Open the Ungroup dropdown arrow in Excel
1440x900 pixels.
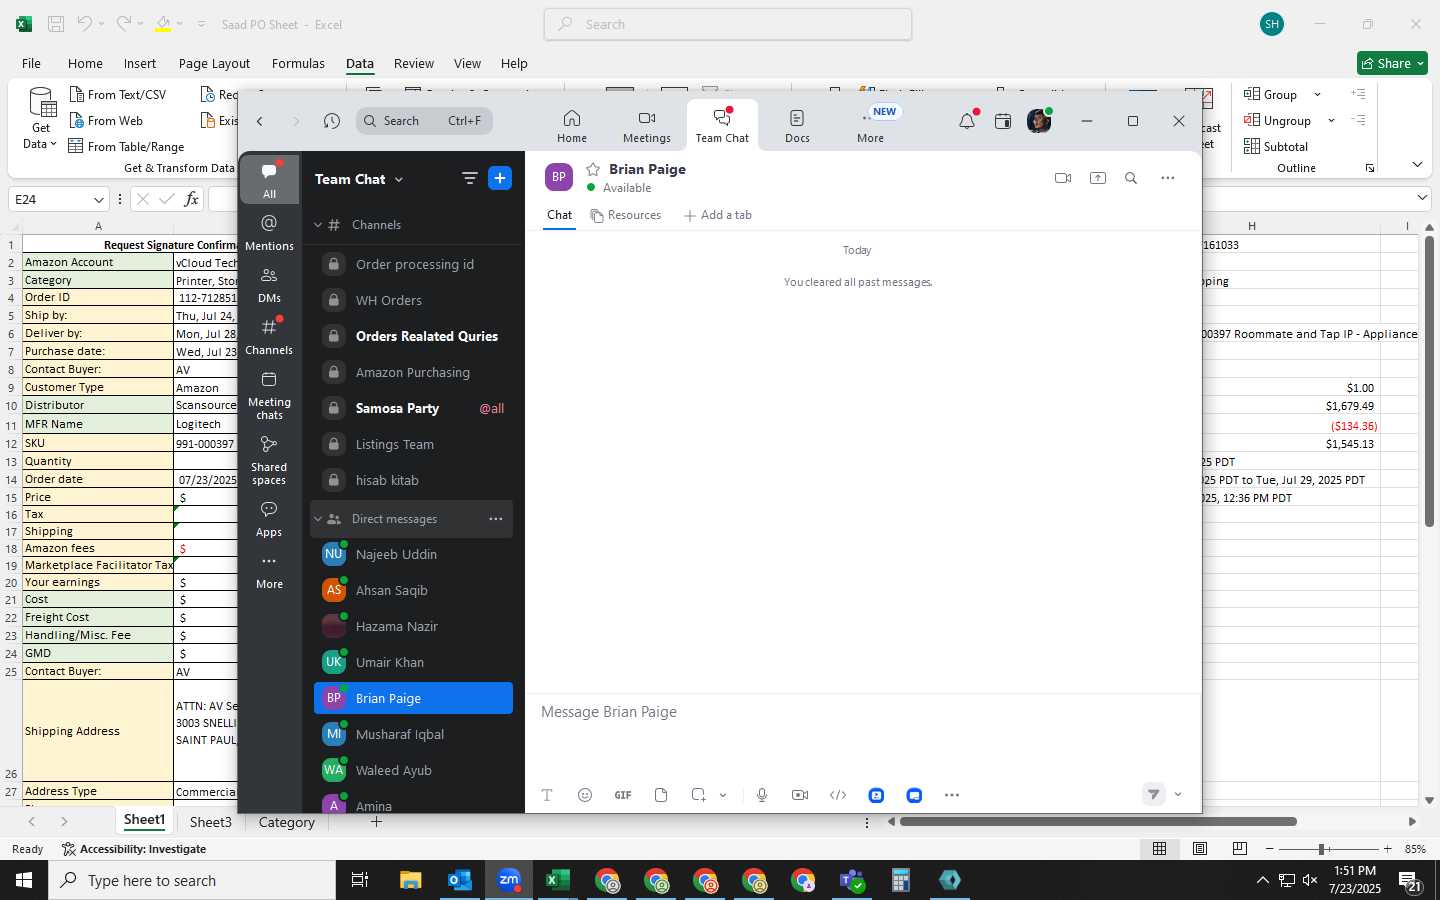coord(1331,120)
